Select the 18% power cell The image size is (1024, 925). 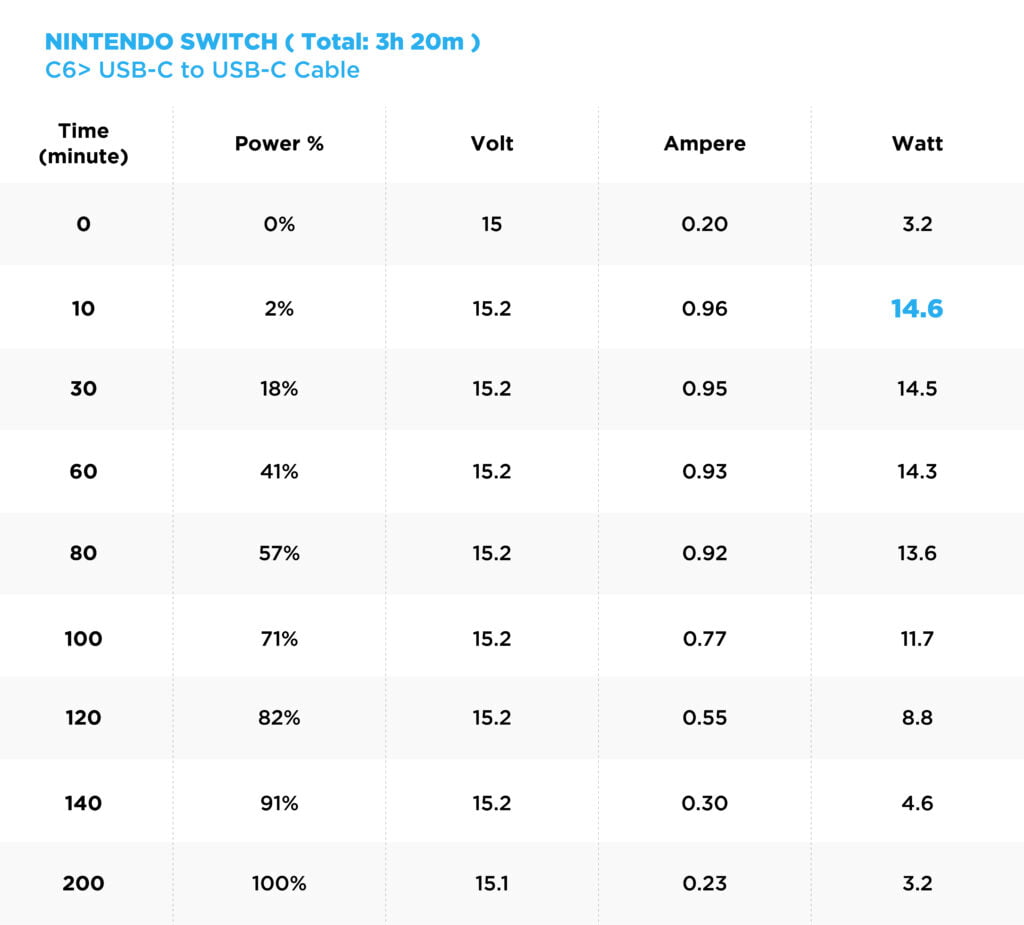point(279,389)
